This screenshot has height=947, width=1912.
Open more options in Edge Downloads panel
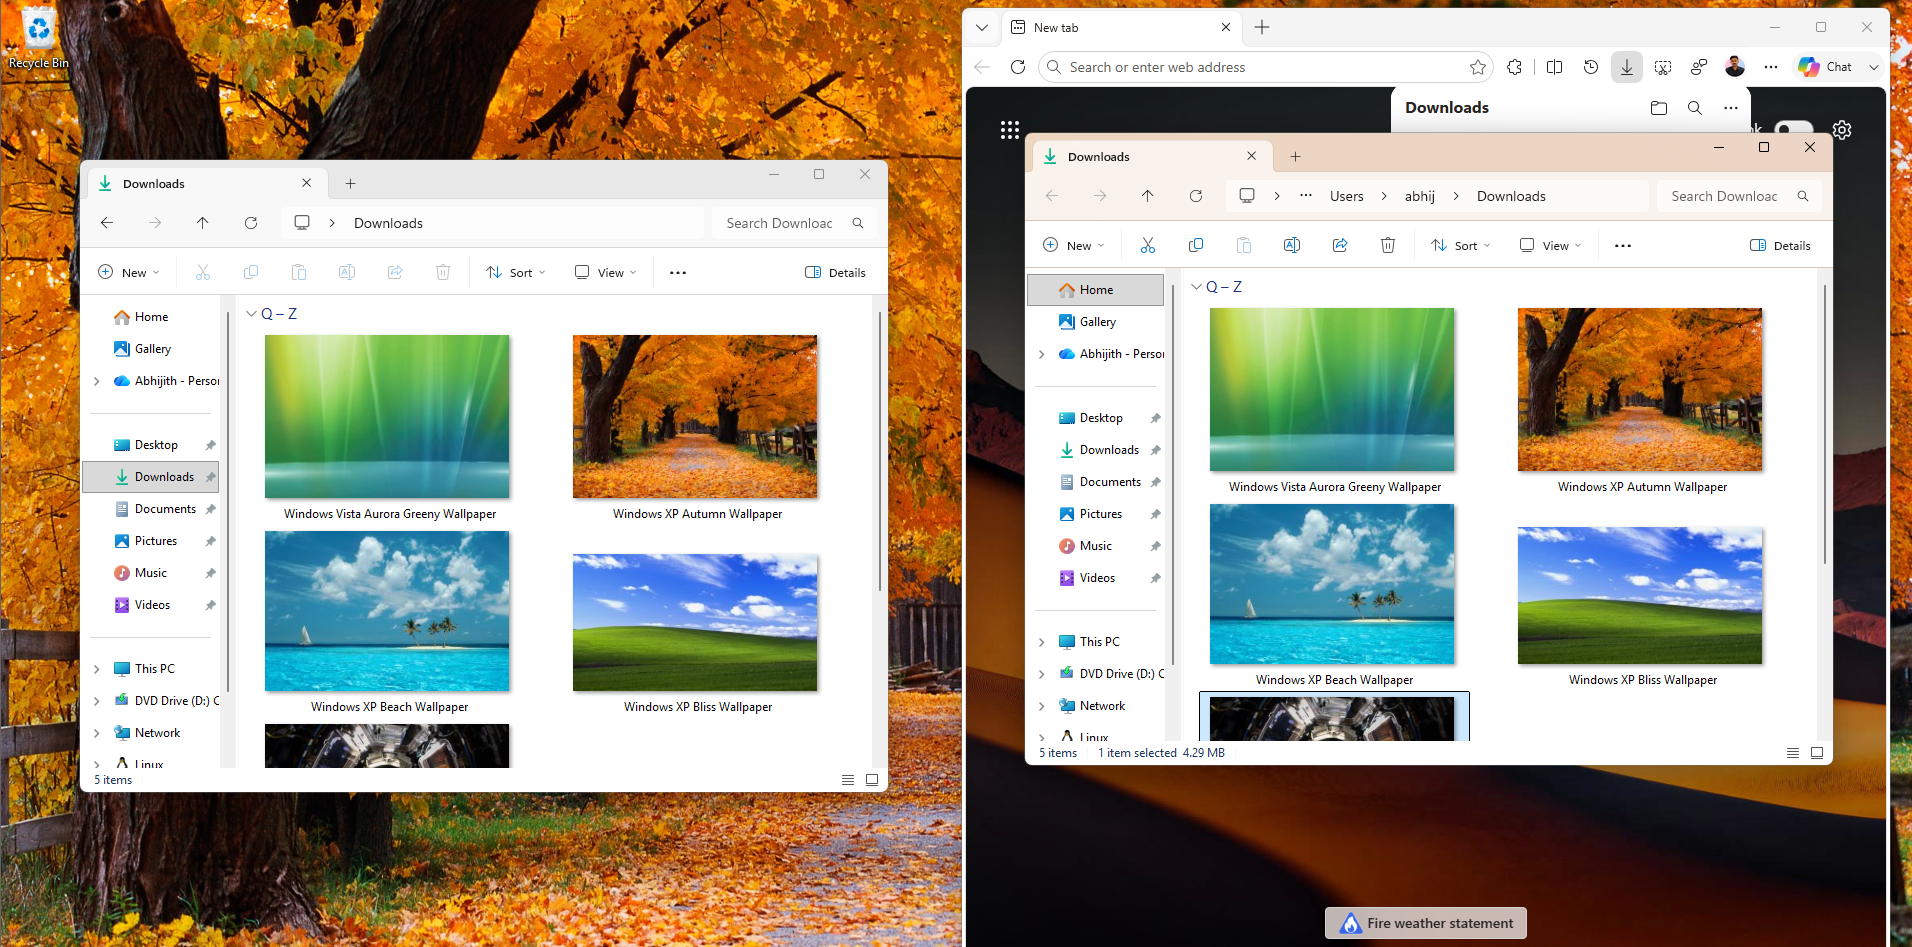coord(1731,108)
